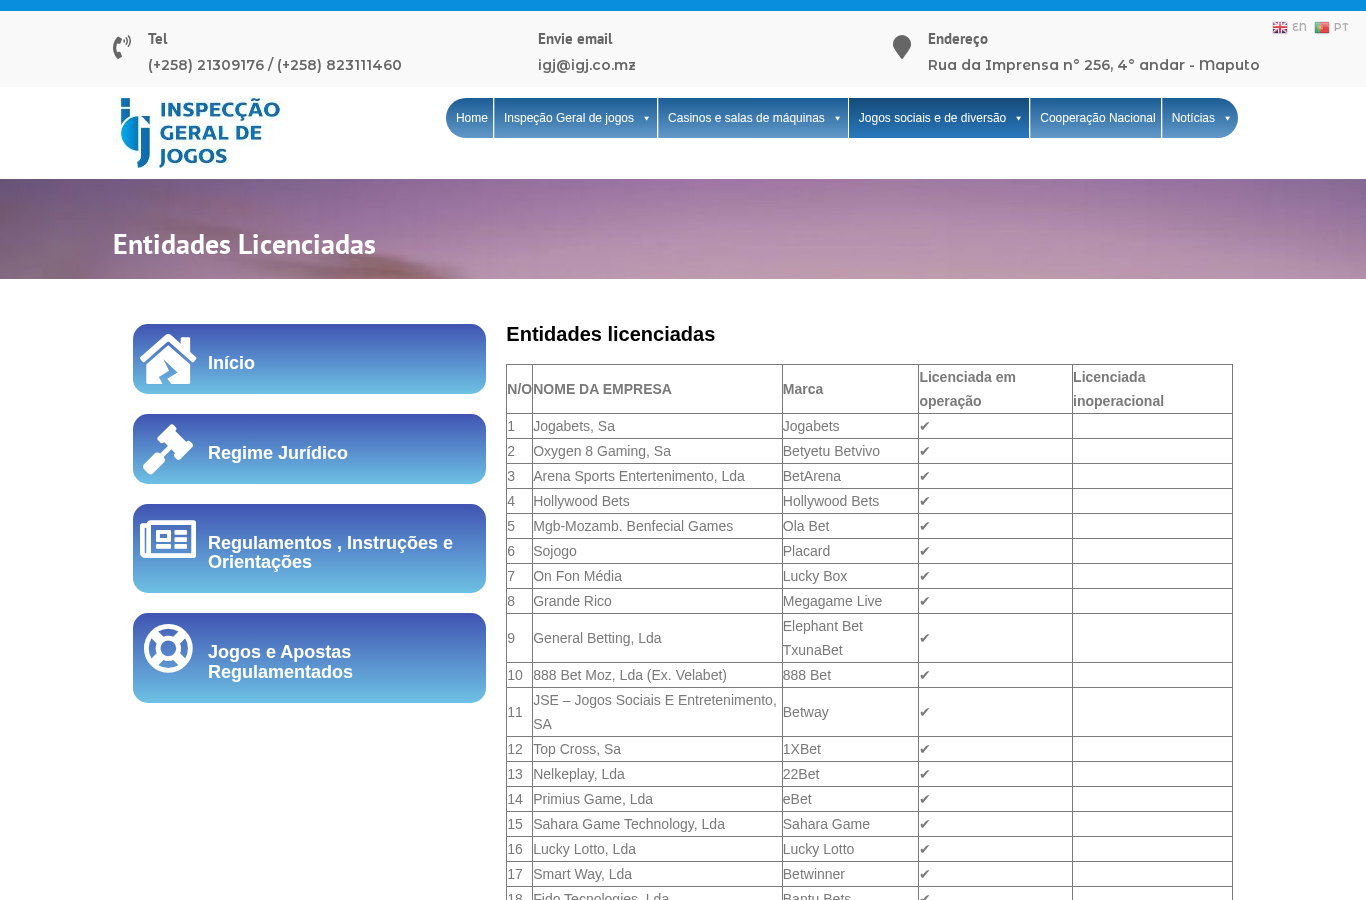Click the Entidades Licenciadas banner title
Image resolution: width=1366 pixels, height=900 pixels.
point(244,244)
